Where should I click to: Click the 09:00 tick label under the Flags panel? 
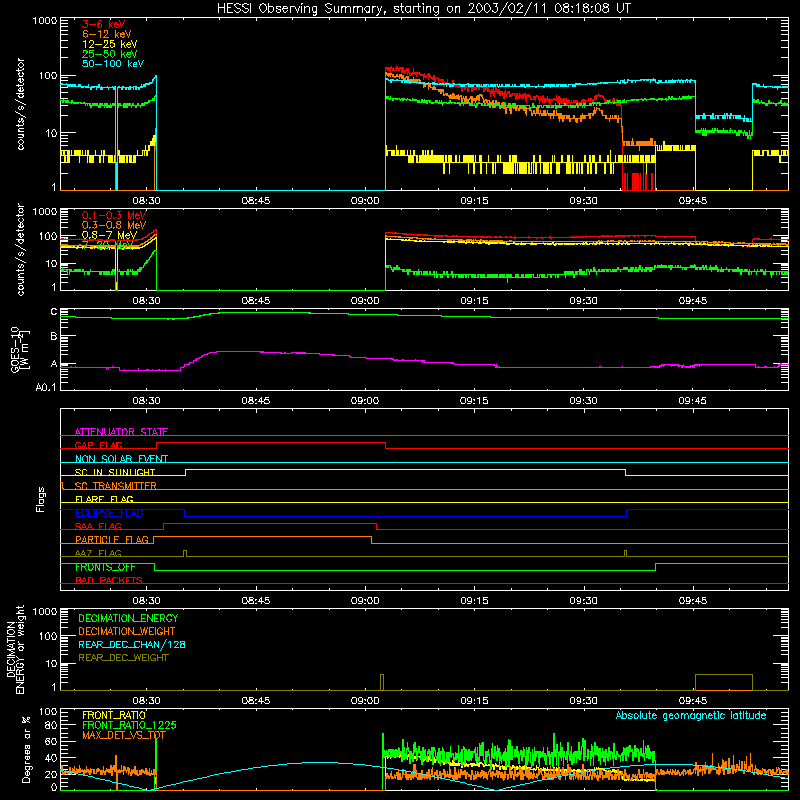click(x=365, y=601)
